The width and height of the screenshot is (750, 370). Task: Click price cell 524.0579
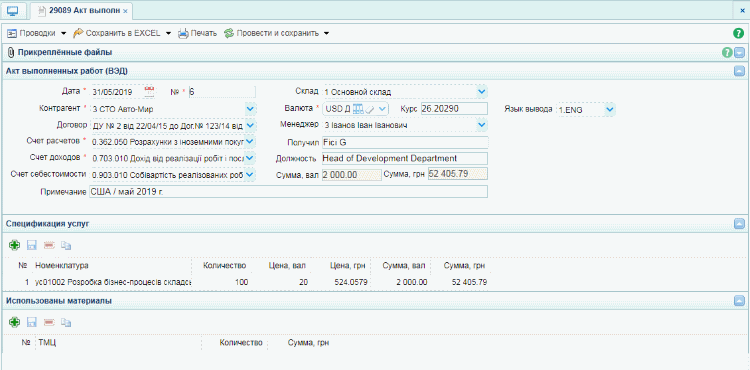coord(352,283)
